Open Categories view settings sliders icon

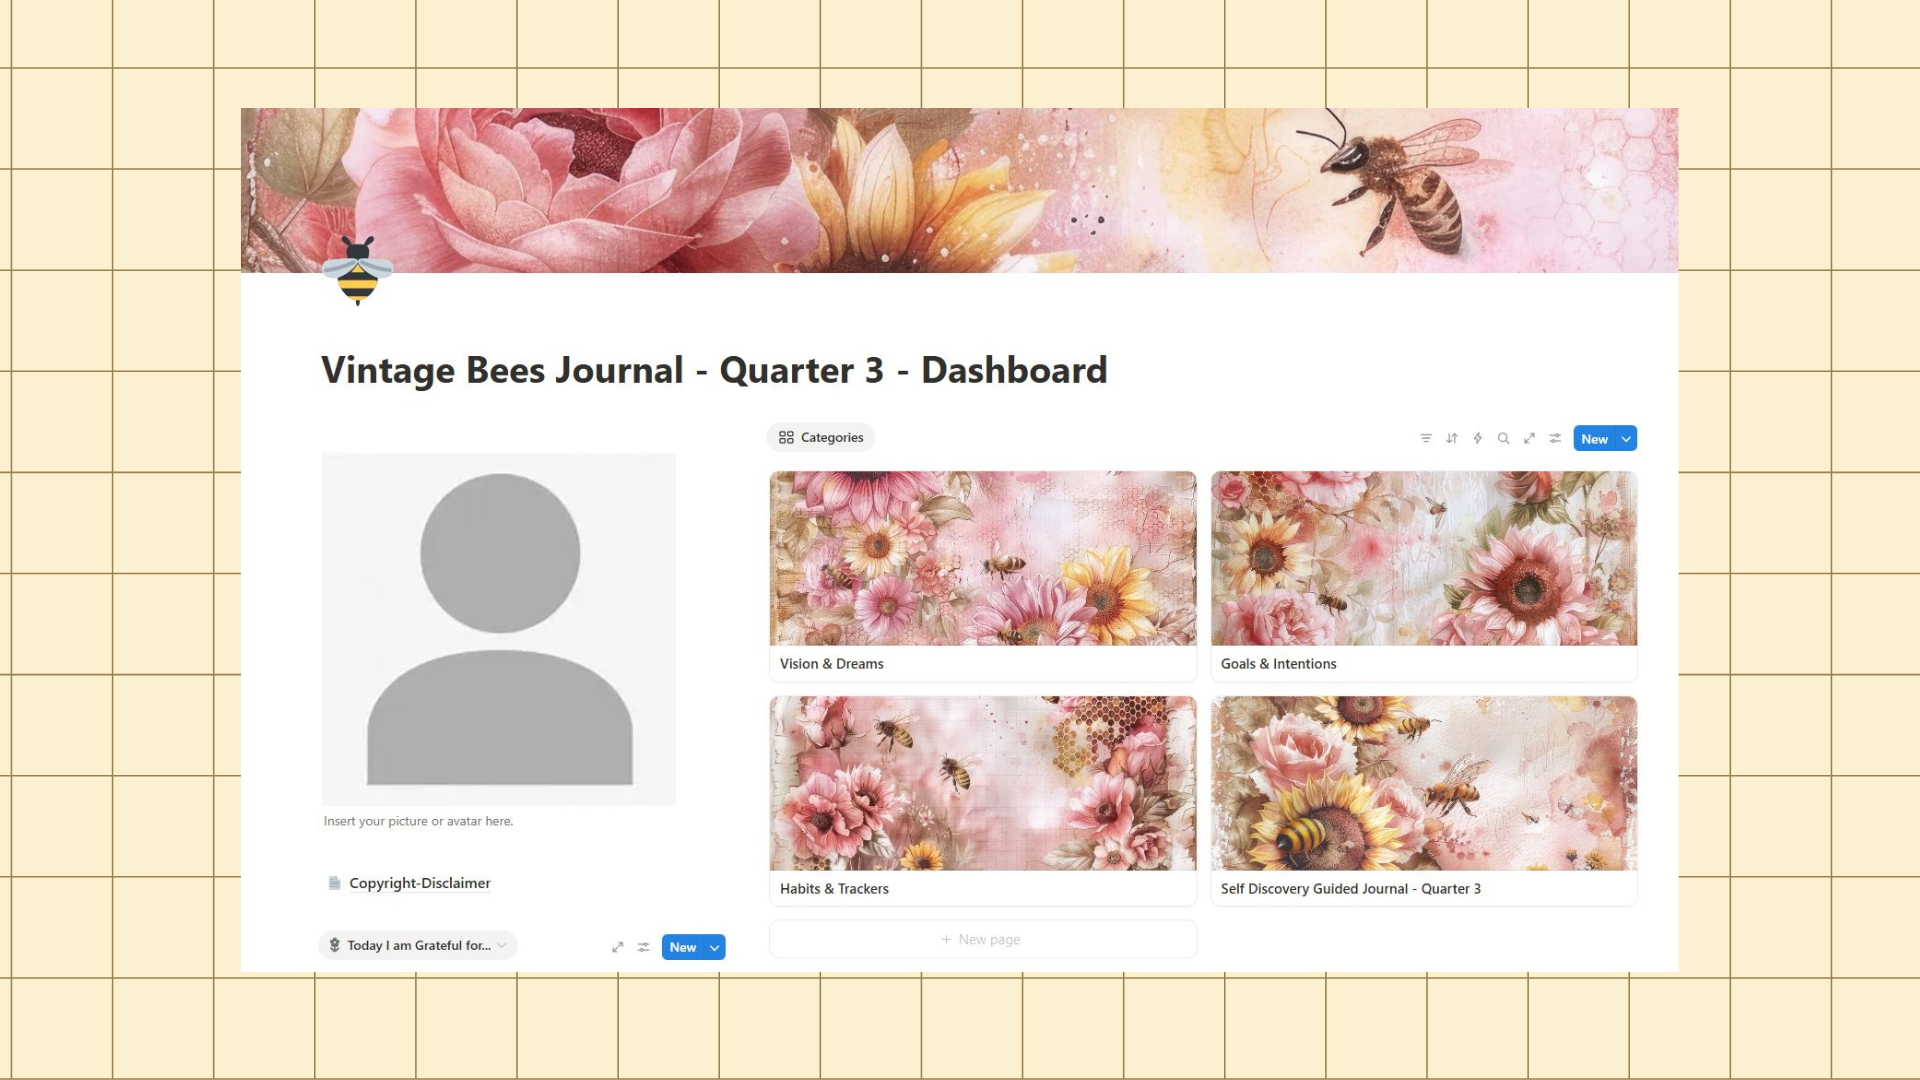coord(1555,438)
